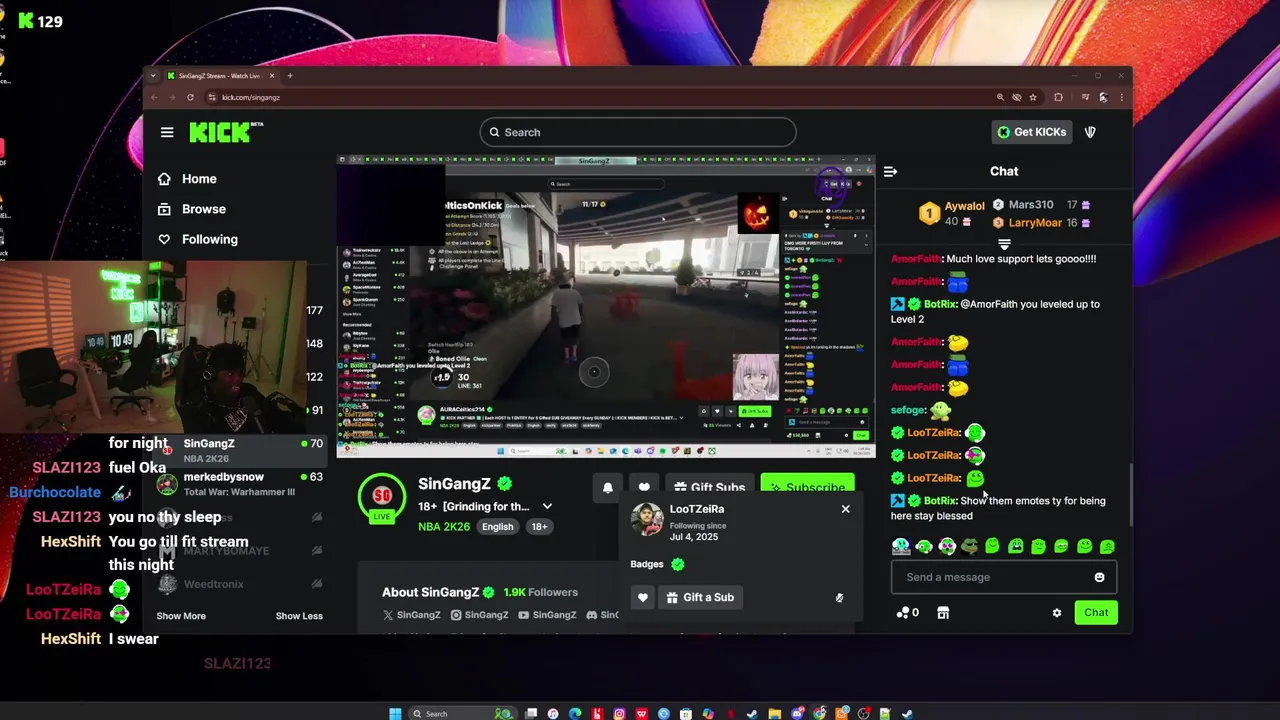Click the SinGangZ LIVE avatar
Screen dimensions: 1280x720
tap(382, 499)
